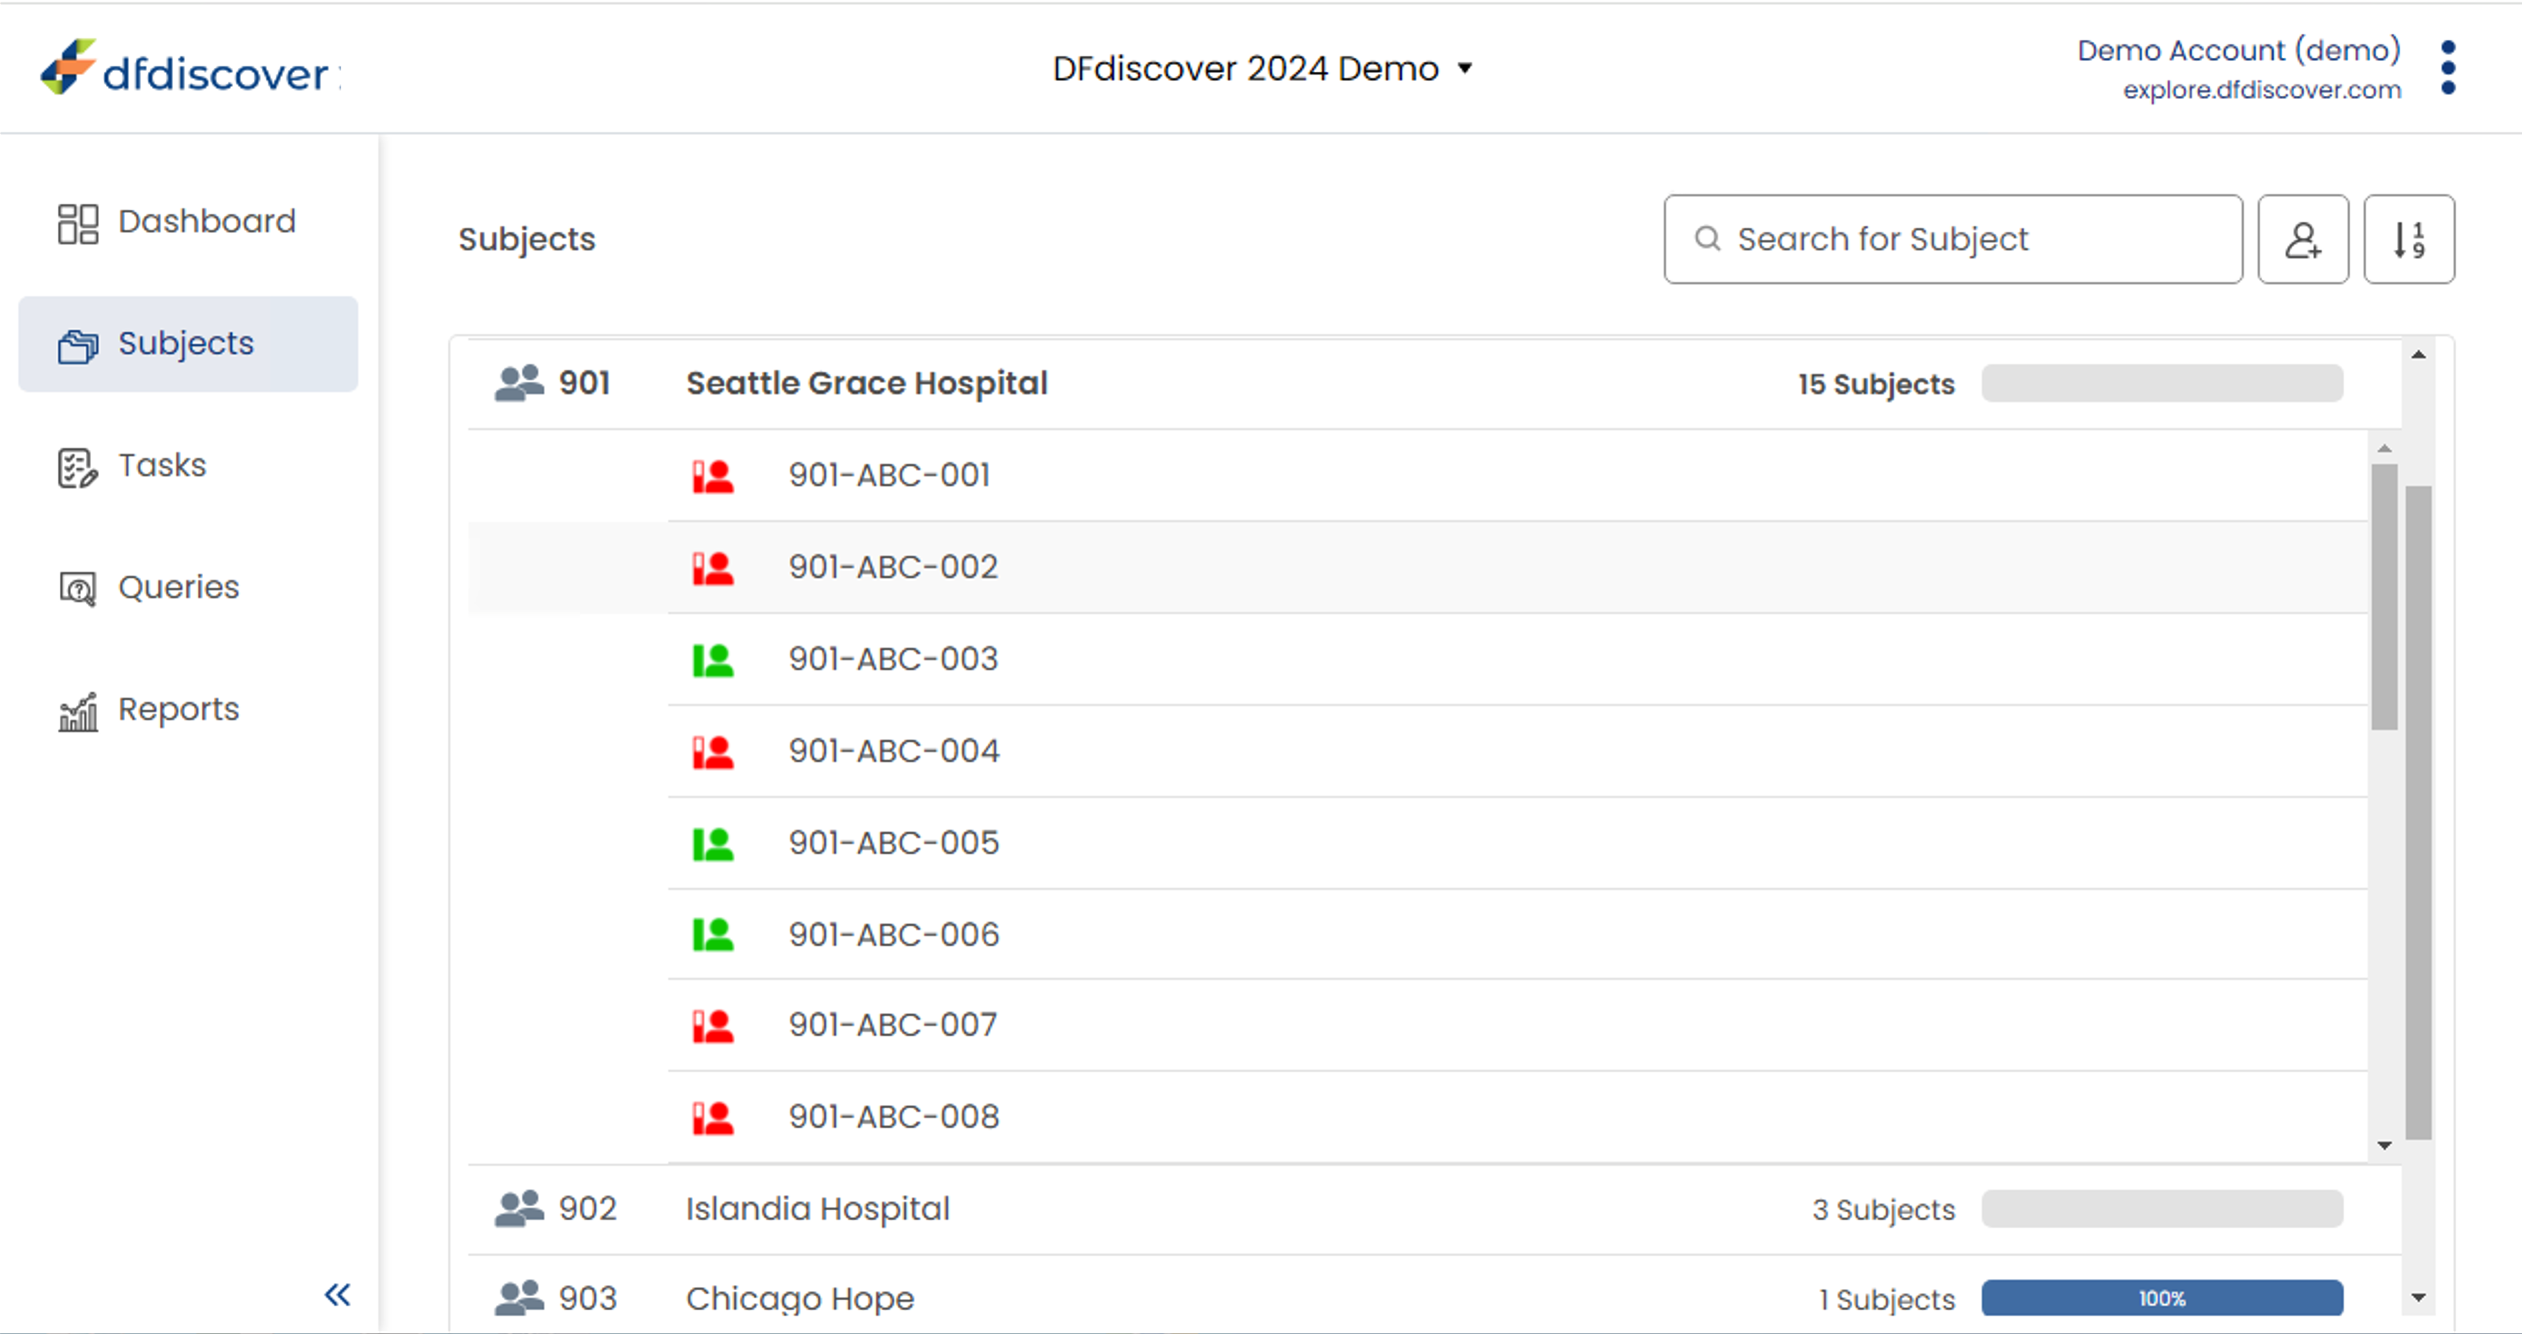Click red status icon of 901-ABC-008
The height and width of the screenshot is (1334, 2522).
pyautogui.click(x=713, y=1118)
